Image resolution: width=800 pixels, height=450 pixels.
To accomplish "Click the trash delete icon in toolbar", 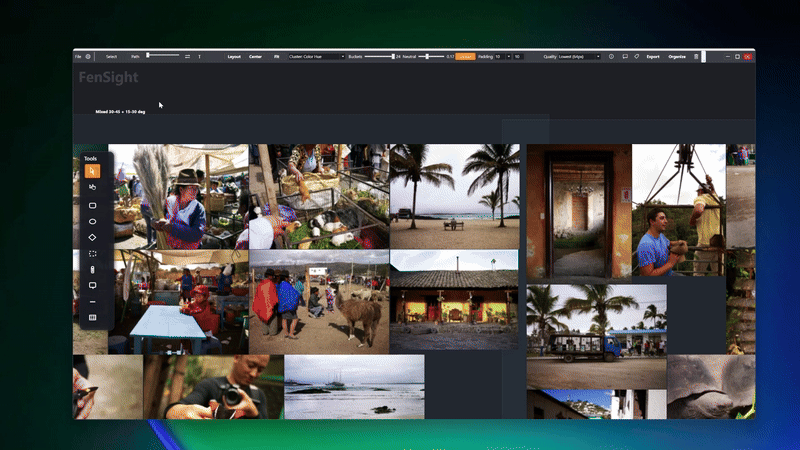I will click(x=696, y=57).
